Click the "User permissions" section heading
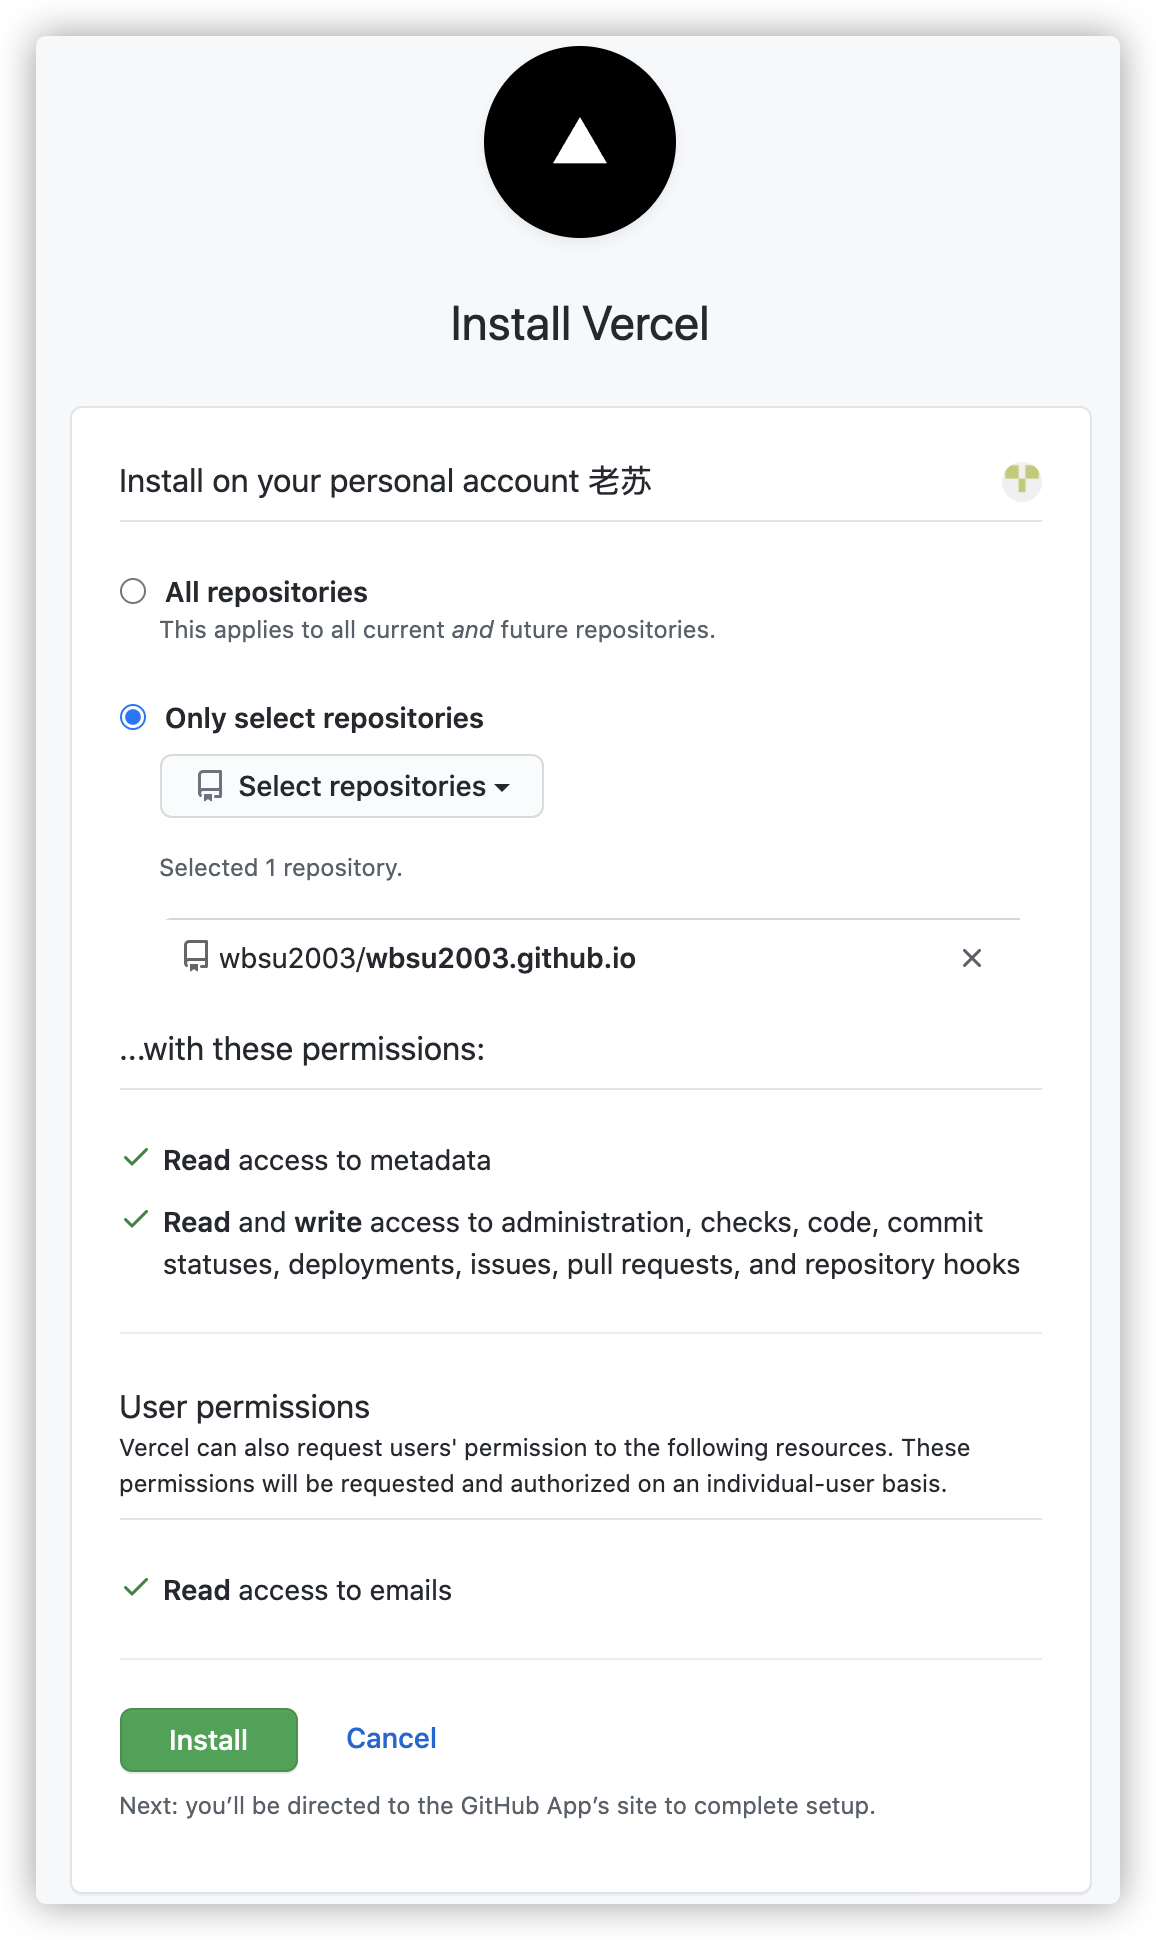This screenshot has height=1940, width=1156. (245, 1407)
